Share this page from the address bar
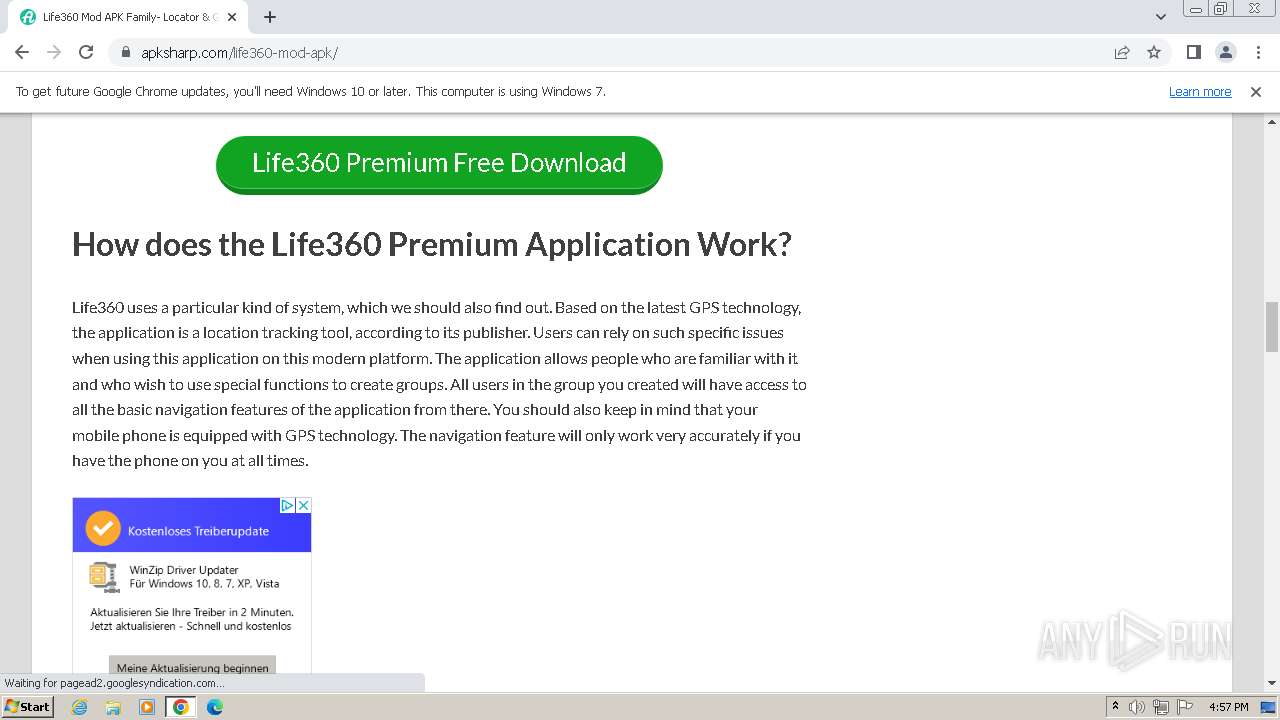 click(x=1122, y=52)
